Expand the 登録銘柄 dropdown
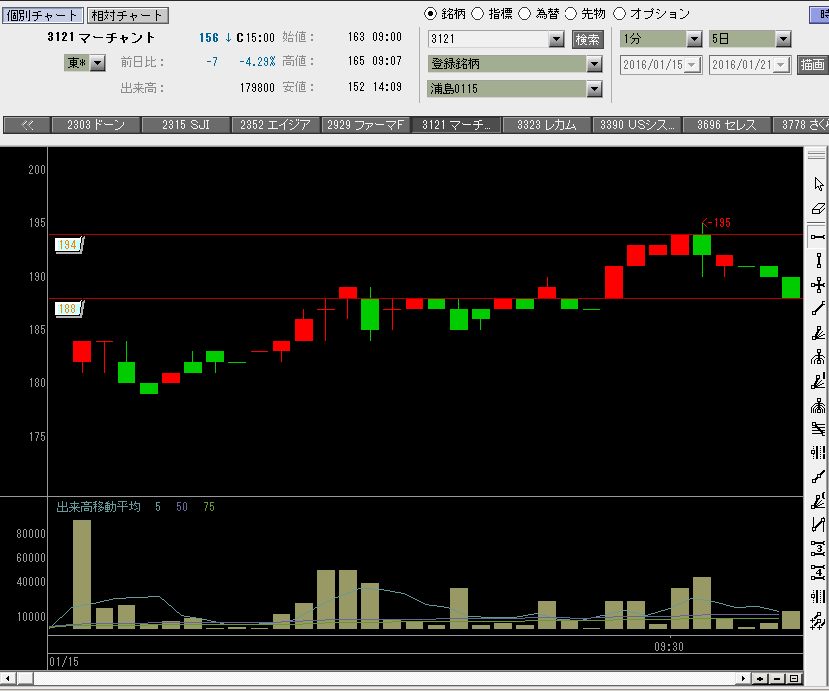This screenshot has height=691, width=829. (x=594, y=65)
